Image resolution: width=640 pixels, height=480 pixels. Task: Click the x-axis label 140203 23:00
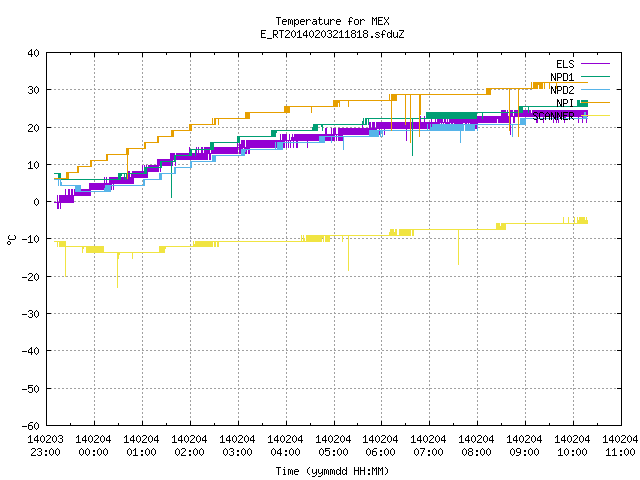45,446
